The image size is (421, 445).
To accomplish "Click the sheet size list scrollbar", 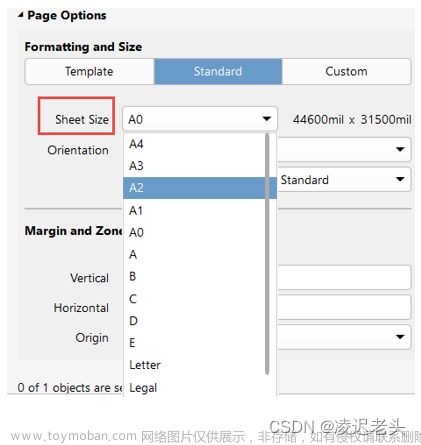I will pos(267,254).
